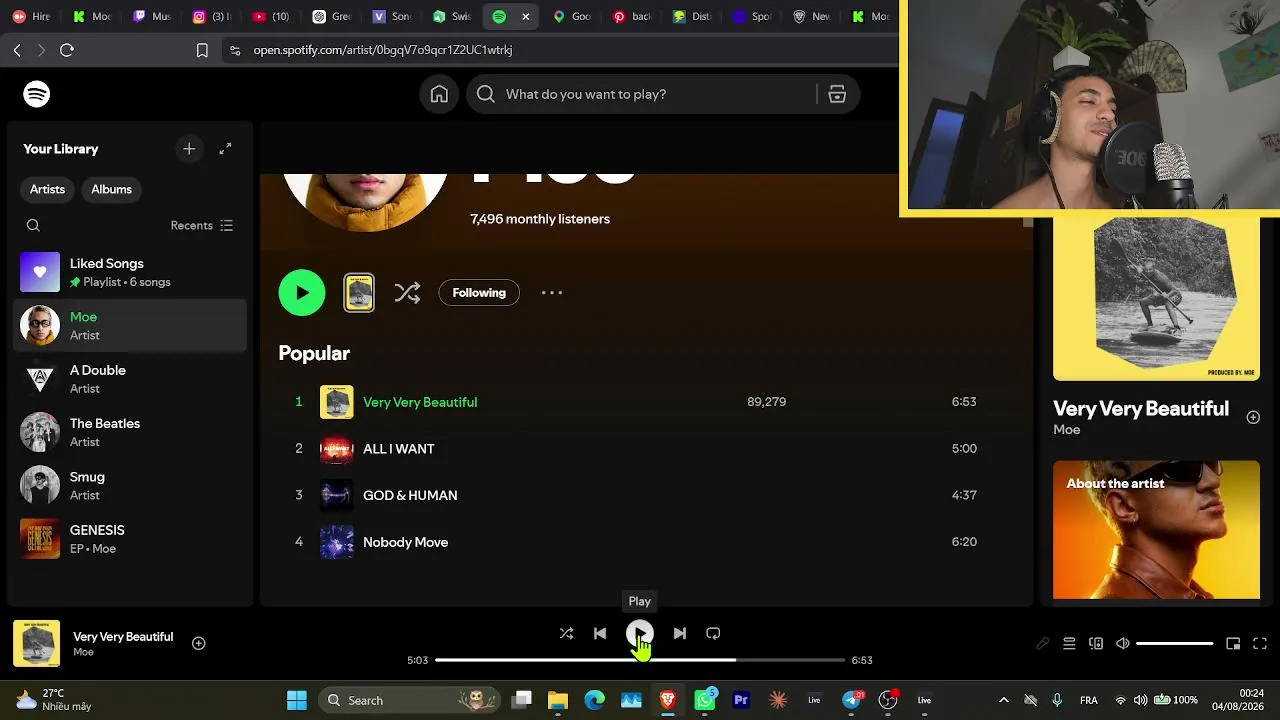The image size is (1280, 720).
Task: Open GENESIS EP in library
Action: coord(130,539)
